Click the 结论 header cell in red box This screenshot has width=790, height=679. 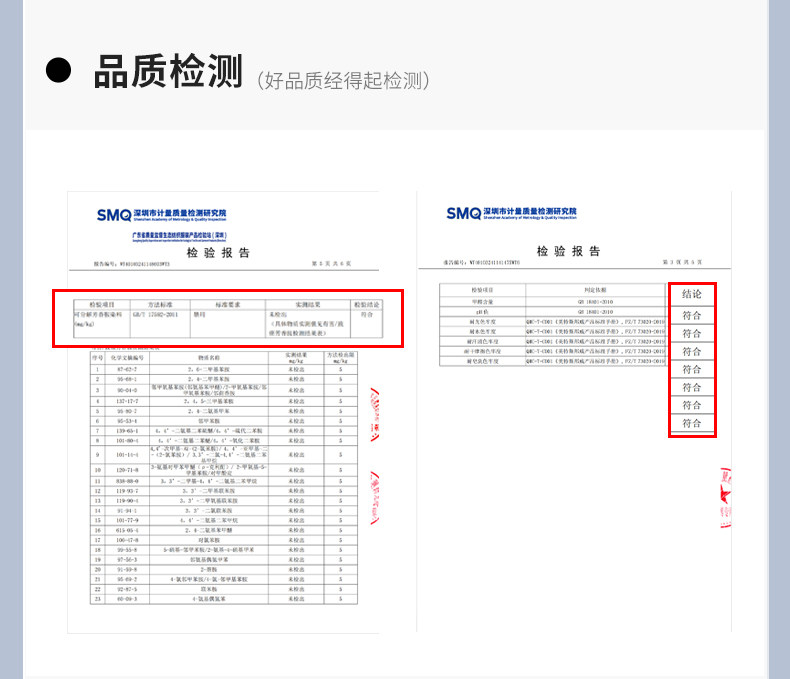(692, 295)
